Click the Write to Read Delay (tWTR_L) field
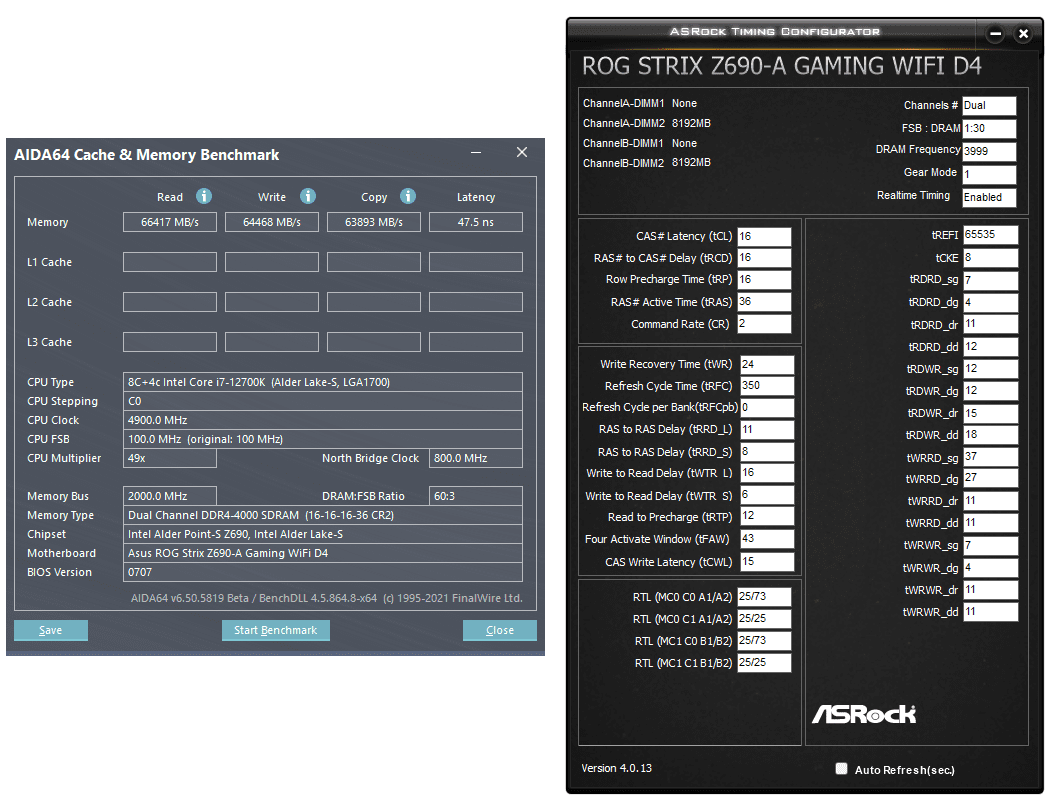The height and width of the screenshot is (798, 1049). (767, 473)
